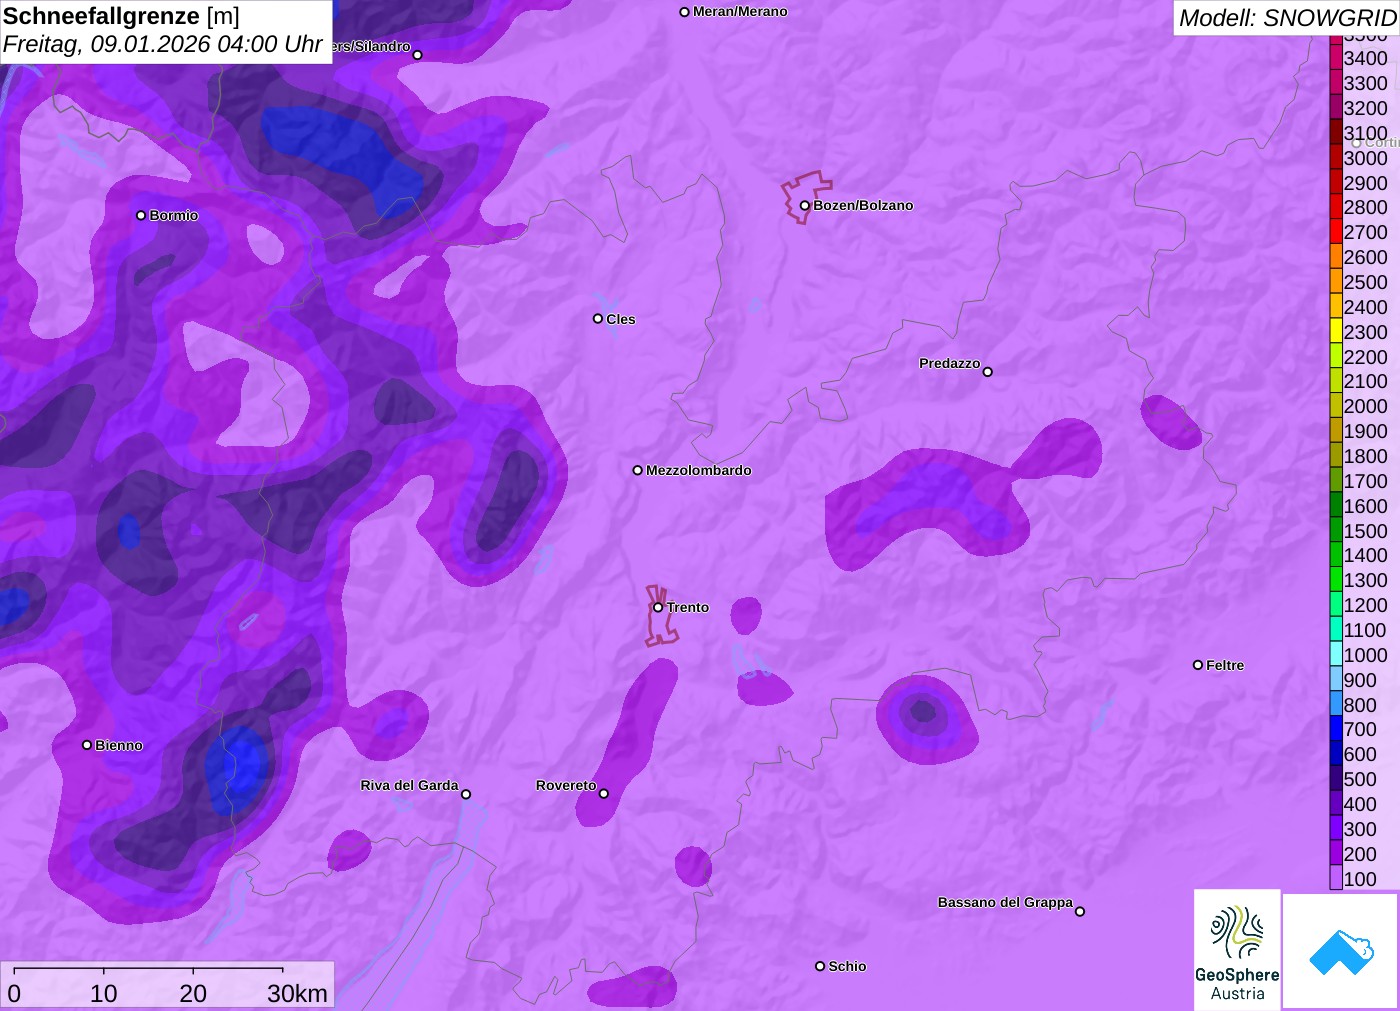
Task: Click the "Trento" city name label
Action: tap(688, 607)
